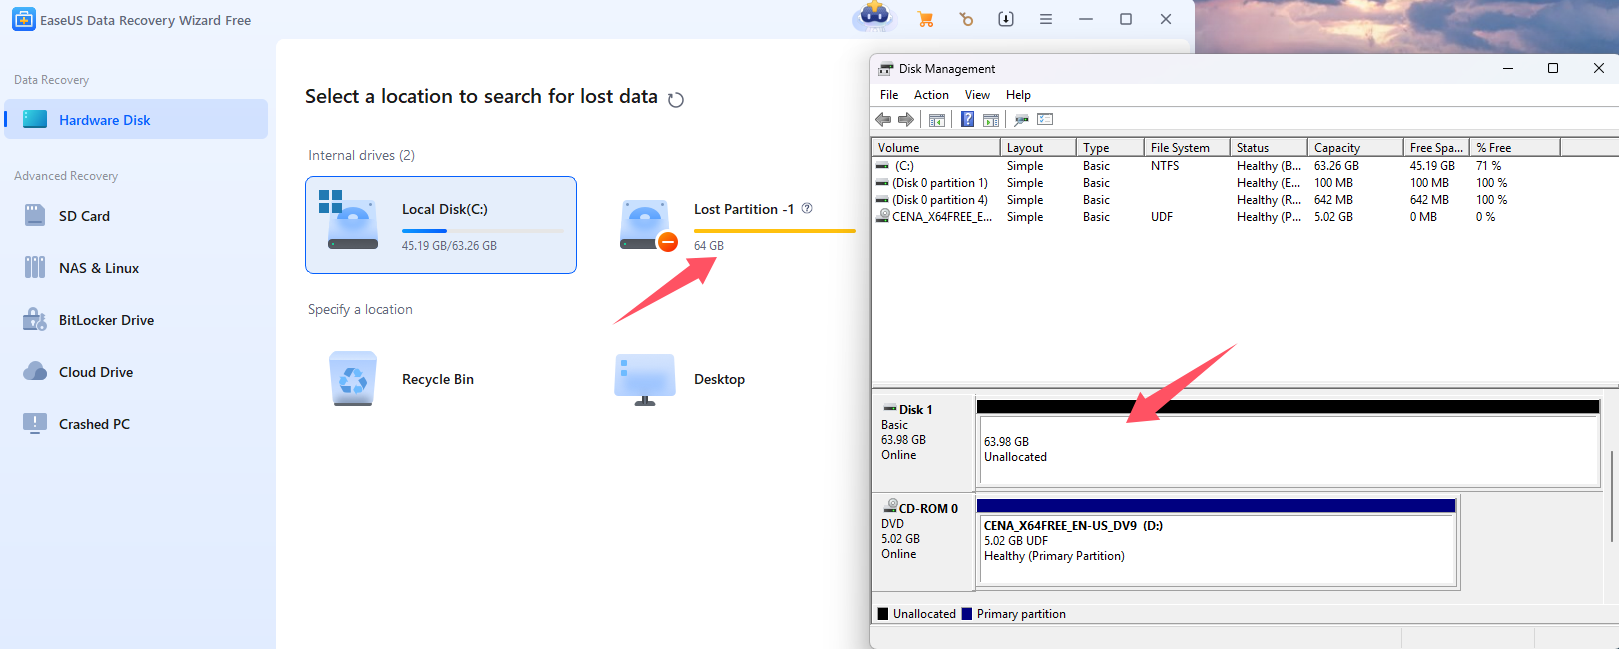Click the Local Disk (C:) usage bar

[483, 231]
